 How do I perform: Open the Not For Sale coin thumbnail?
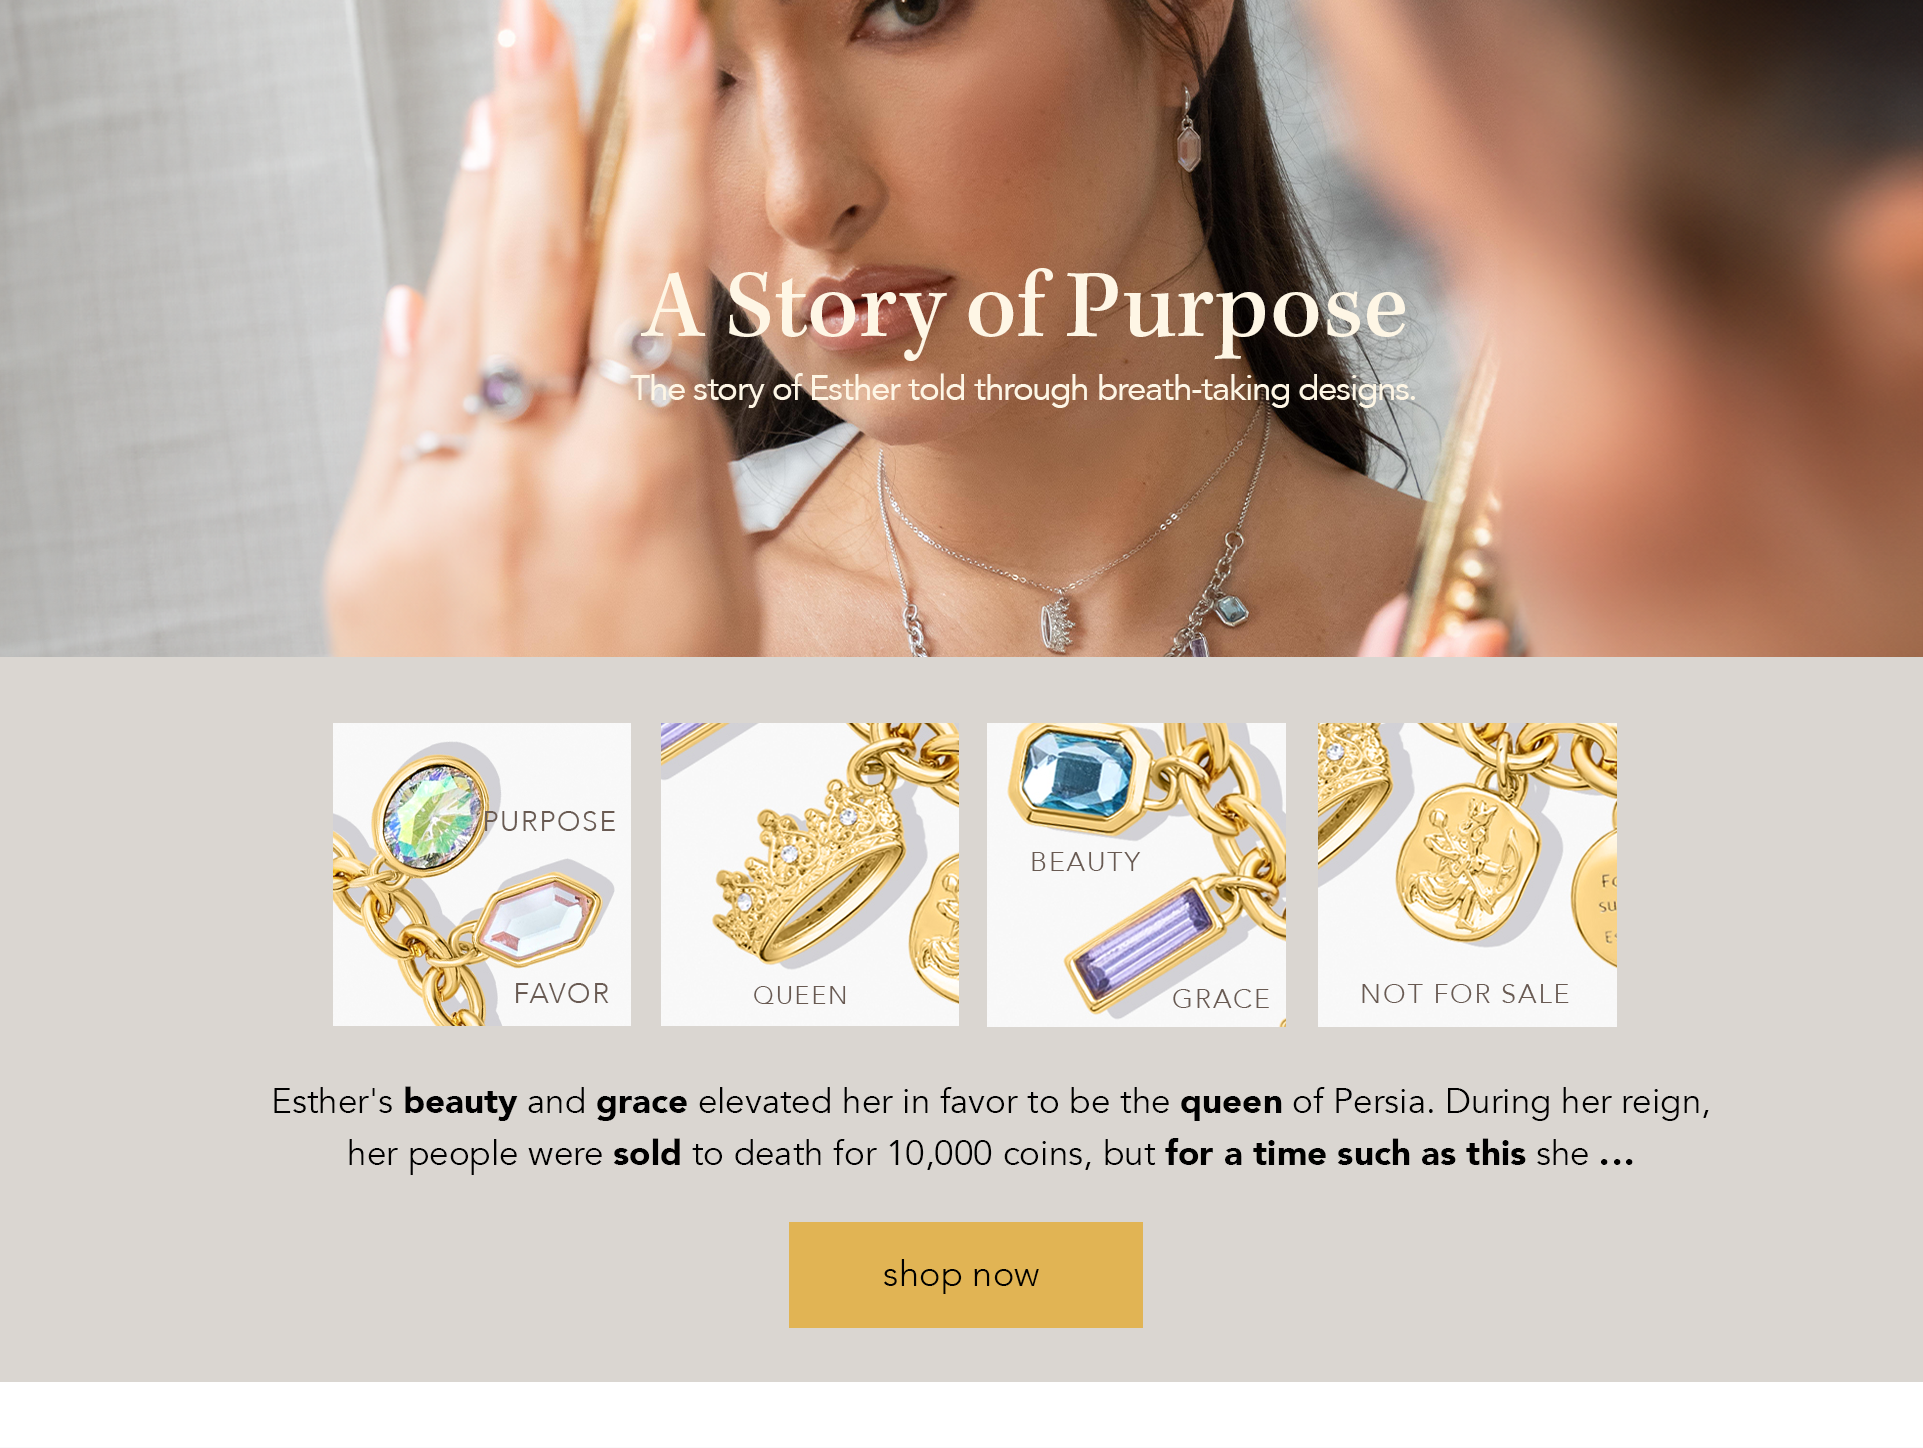(x=1467, y=874)
